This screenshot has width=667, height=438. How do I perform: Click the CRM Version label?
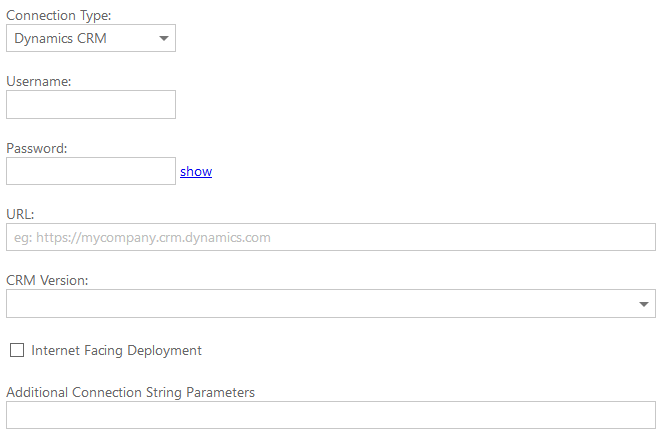(x=47, y=281)
